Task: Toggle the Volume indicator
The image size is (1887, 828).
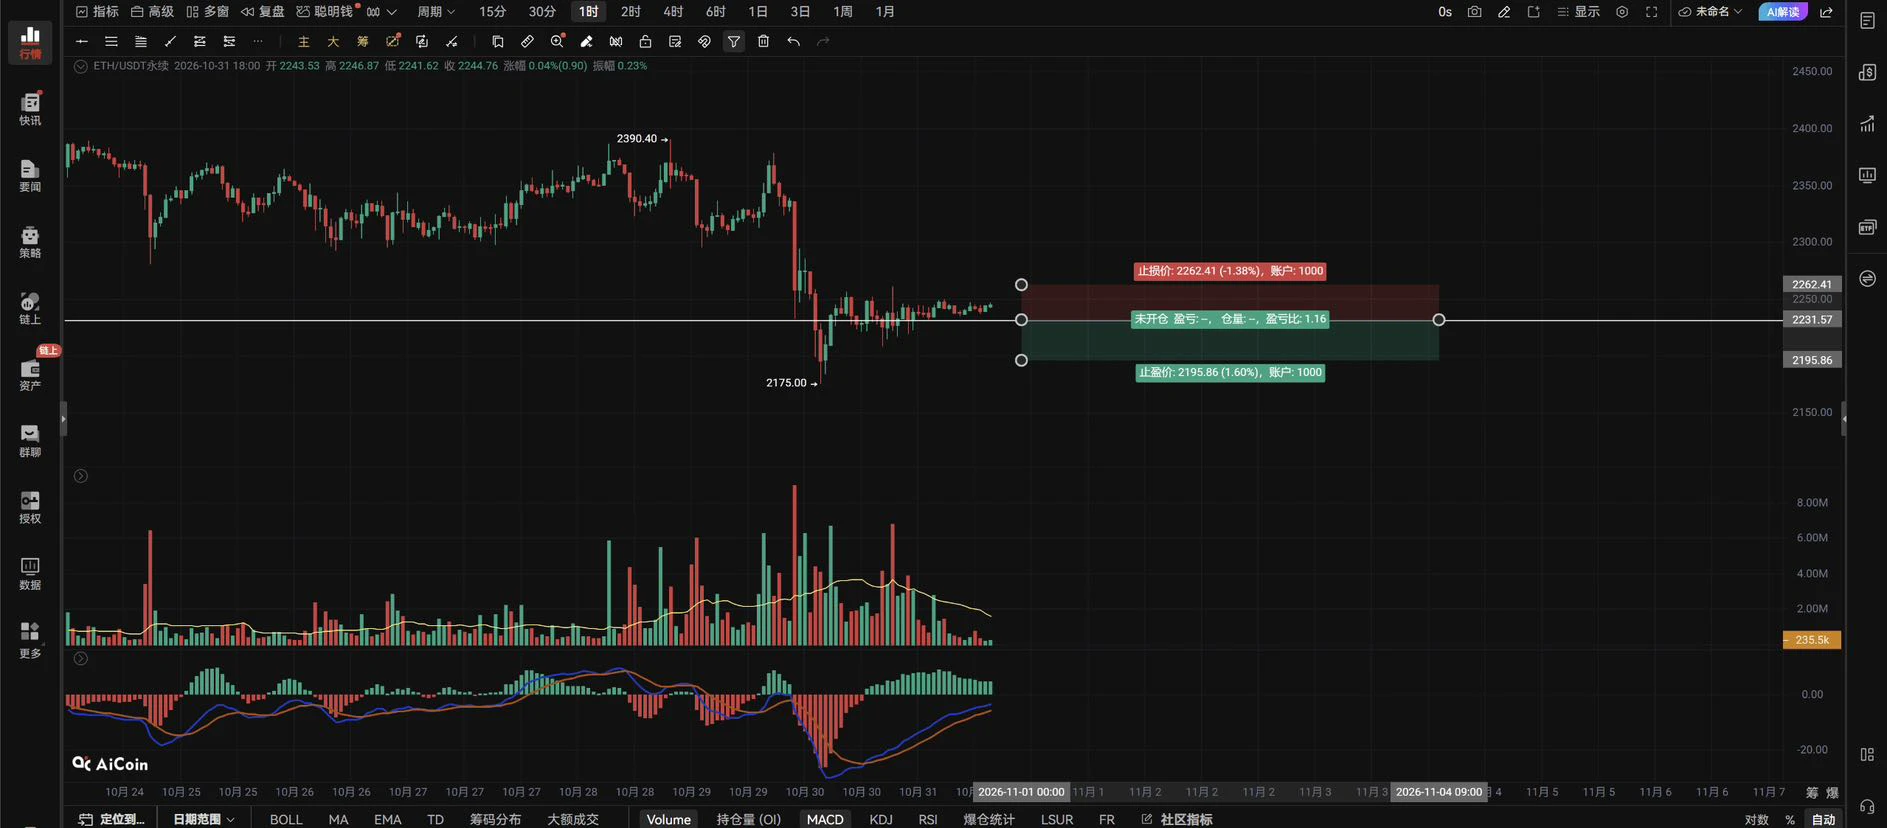Action: 668,819
